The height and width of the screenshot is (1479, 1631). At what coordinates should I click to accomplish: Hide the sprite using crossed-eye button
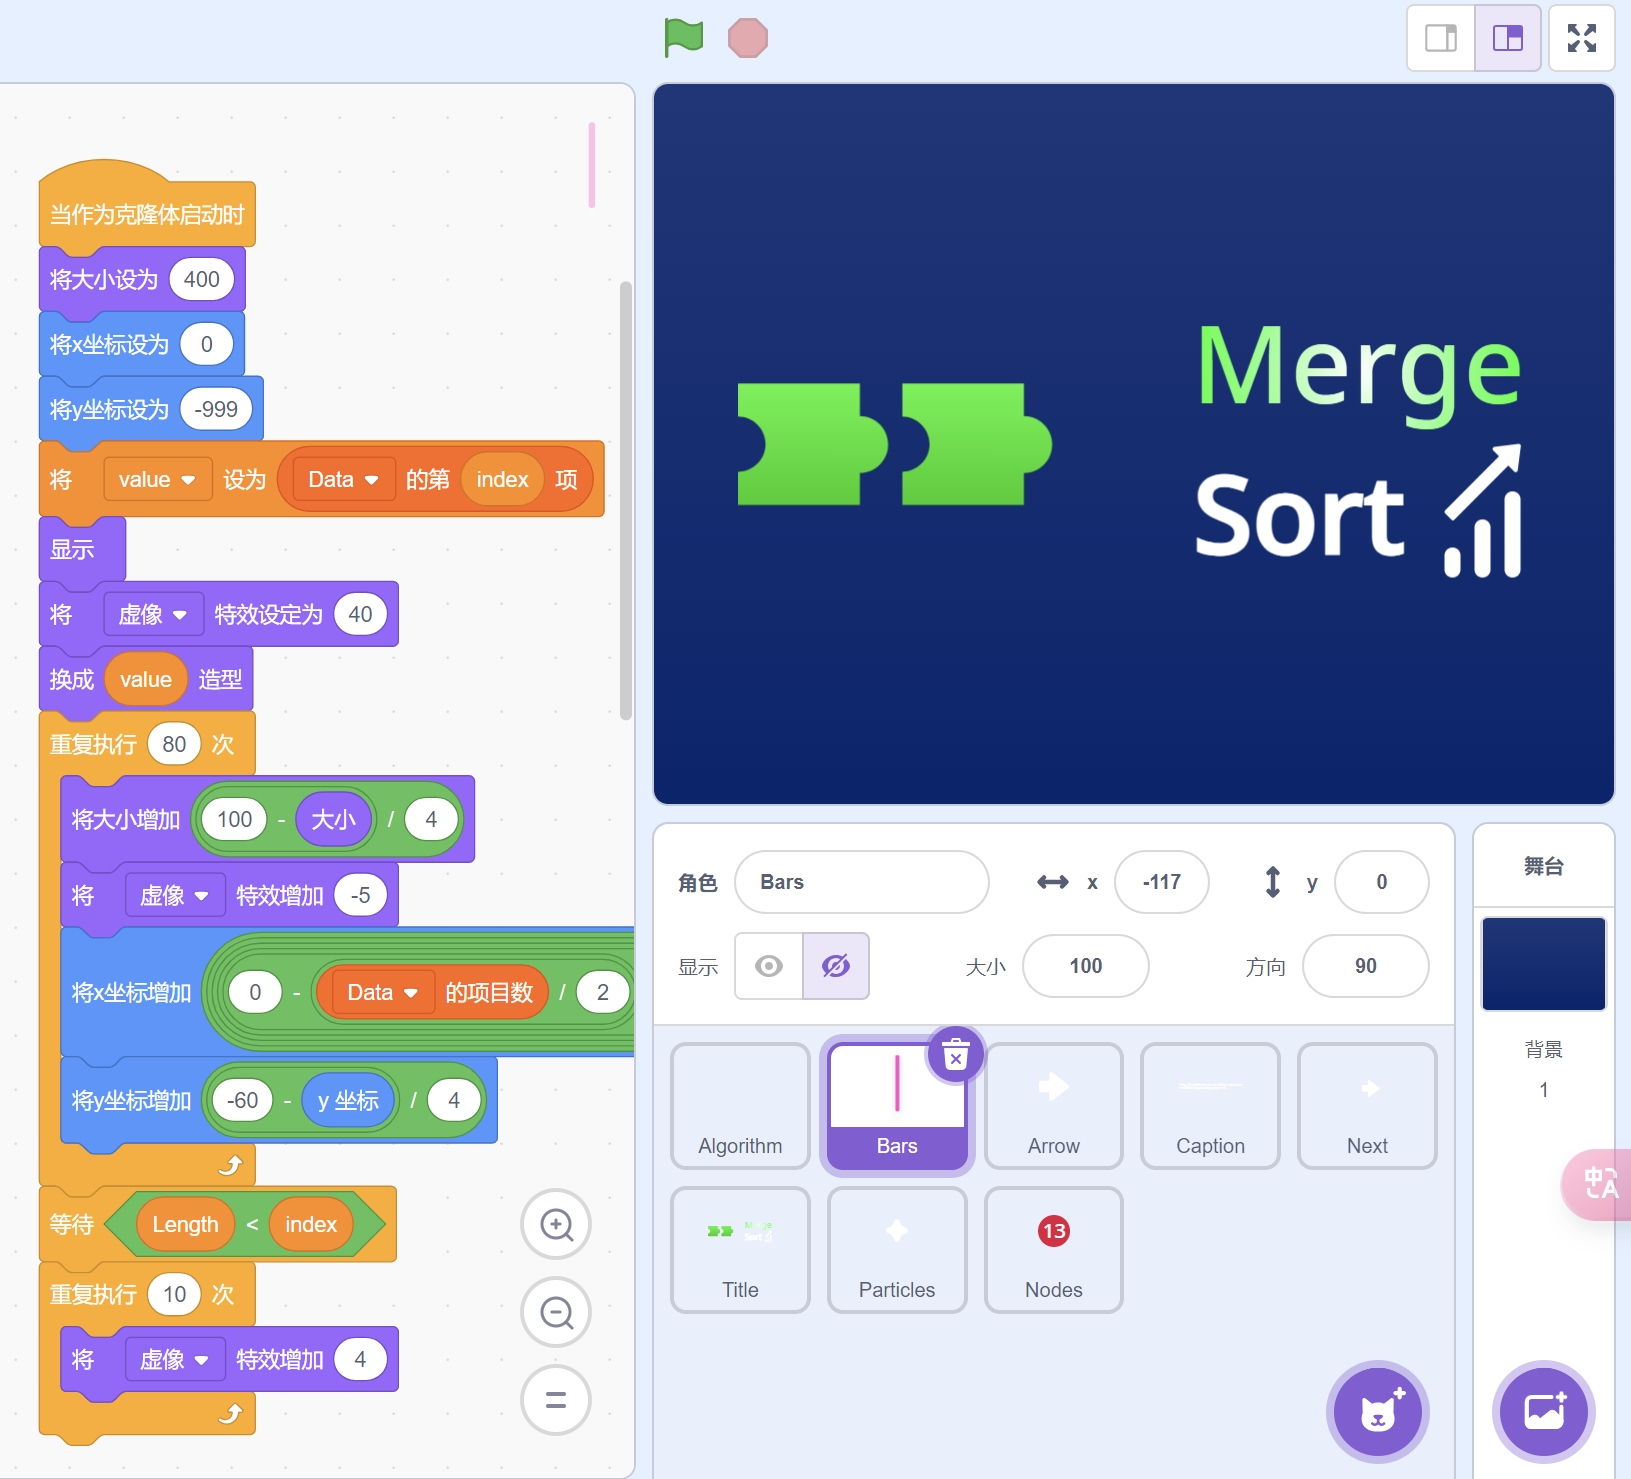tap(835, 966)
